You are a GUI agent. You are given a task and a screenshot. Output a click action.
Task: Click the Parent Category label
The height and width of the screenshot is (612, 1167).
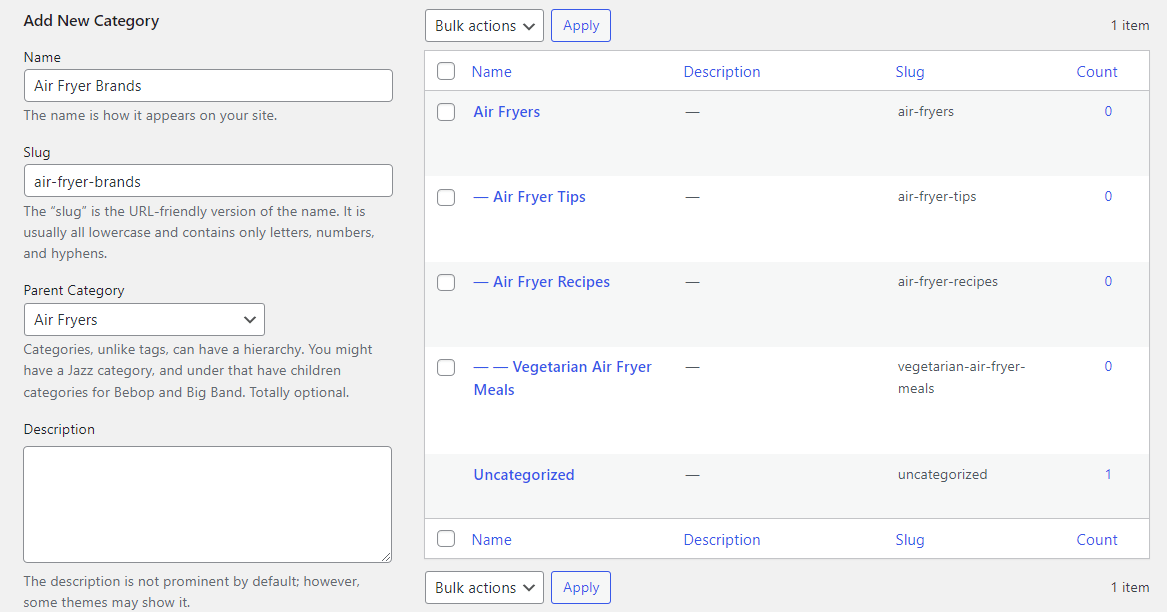coord(74,290)
